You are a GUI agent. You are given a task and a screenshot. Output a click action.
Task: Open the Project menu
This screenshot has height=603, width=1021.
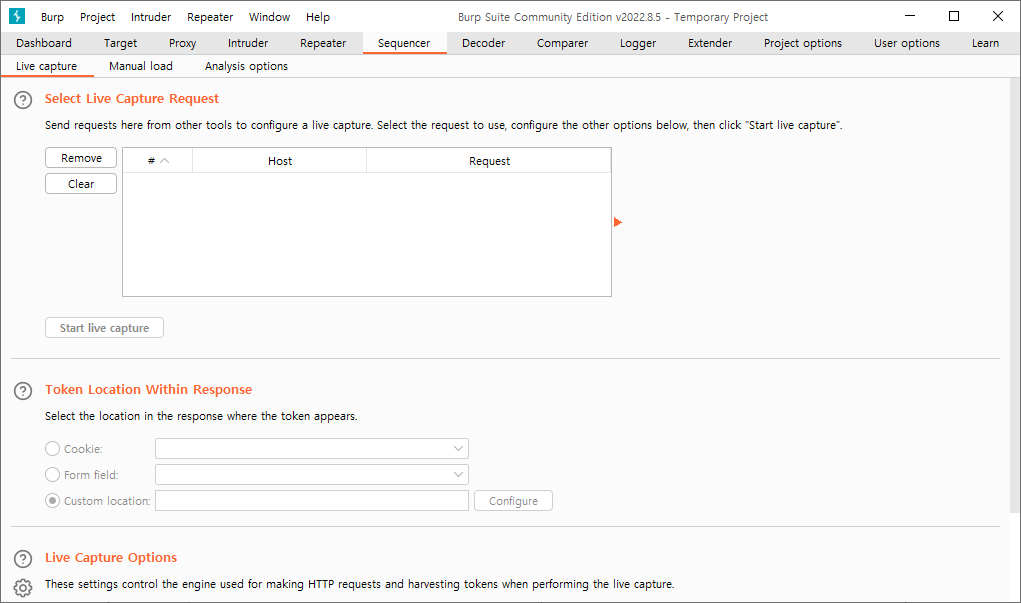pos(98,17)
